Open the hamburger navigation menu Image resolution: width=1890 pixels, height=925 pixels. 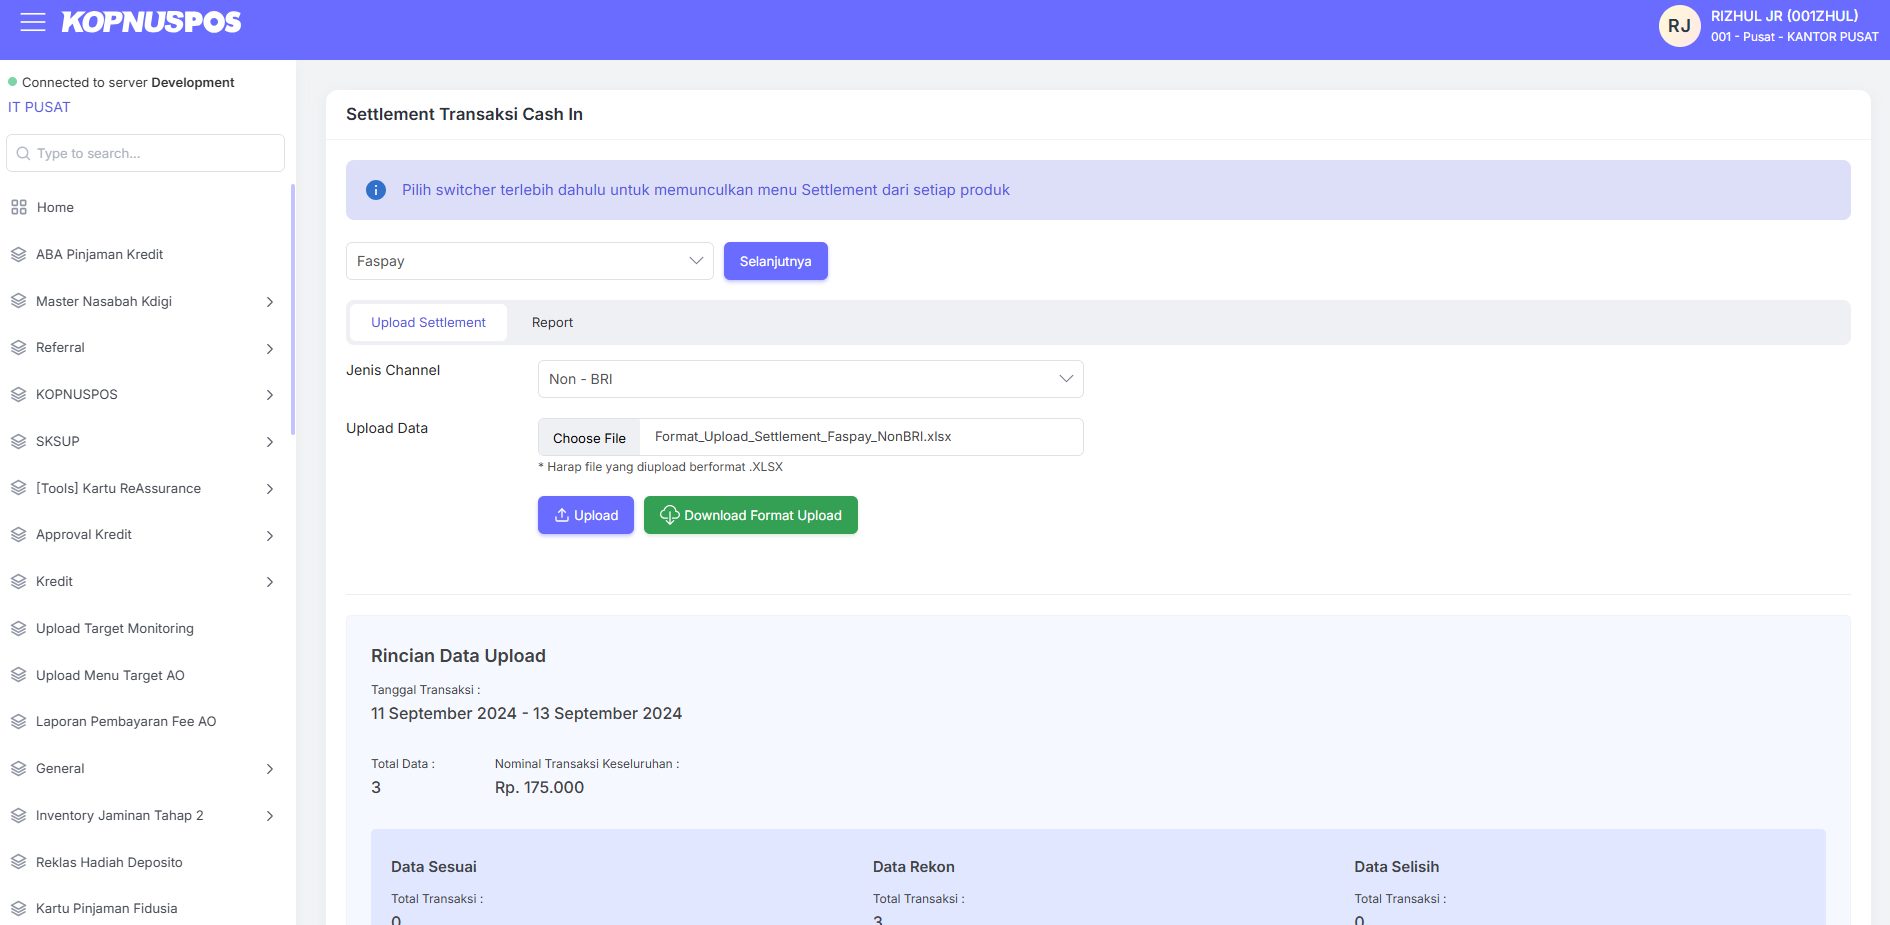click(32, 22)
